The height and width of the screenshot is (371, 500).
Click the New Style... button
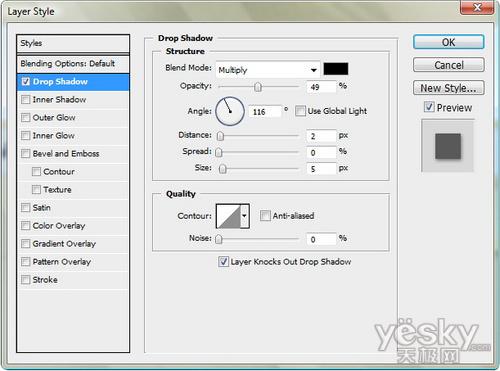point(449,88)
